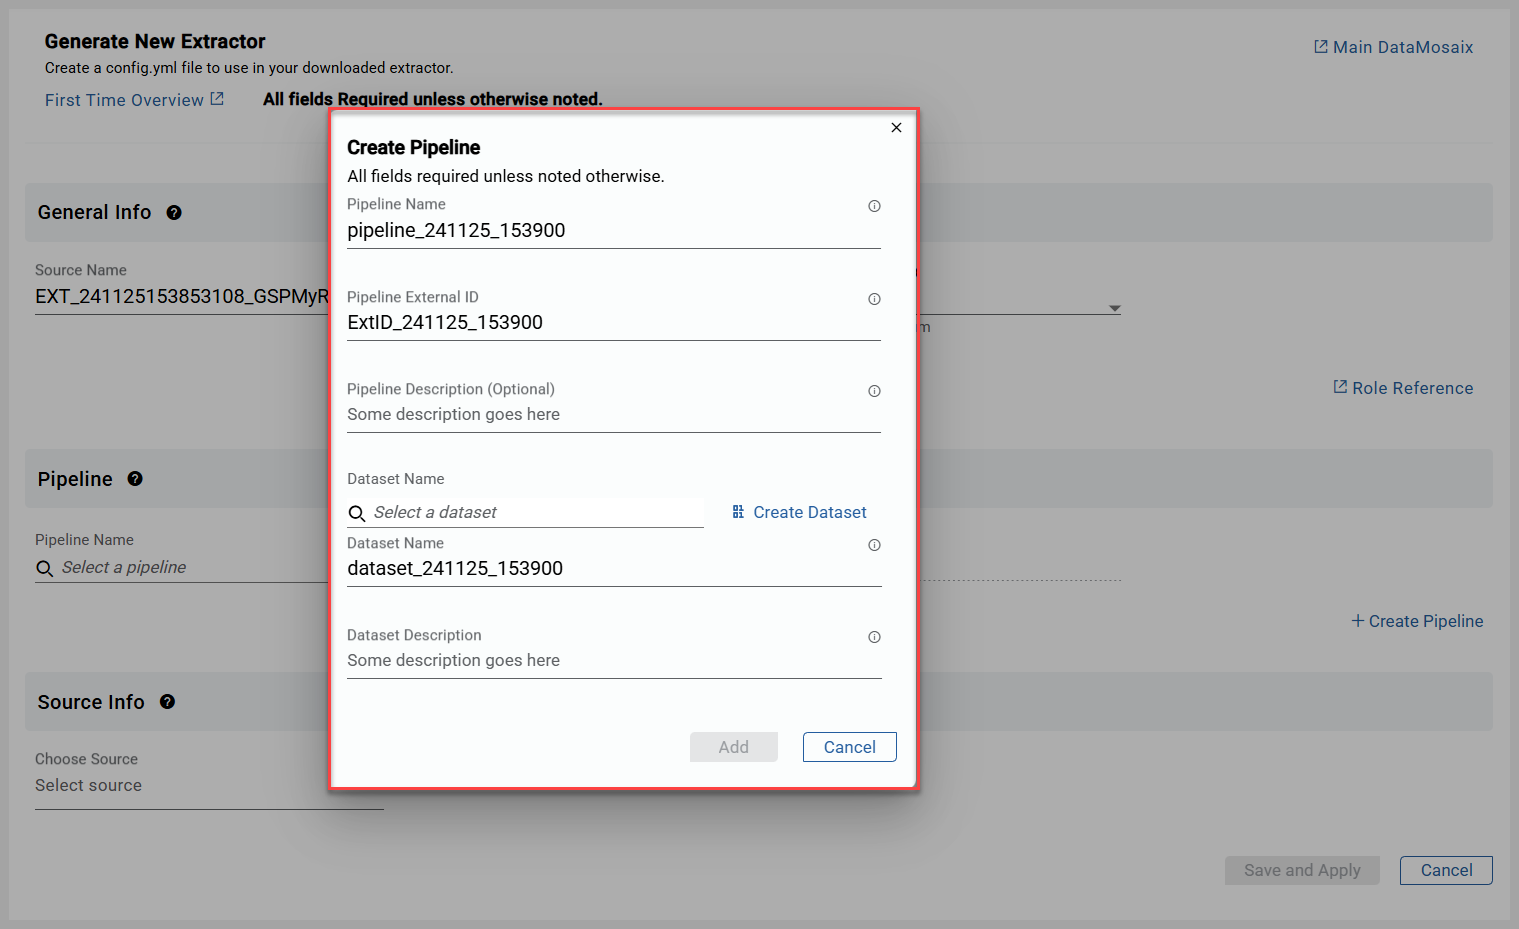Open the Role Reference link

(x=1412, y=388)
